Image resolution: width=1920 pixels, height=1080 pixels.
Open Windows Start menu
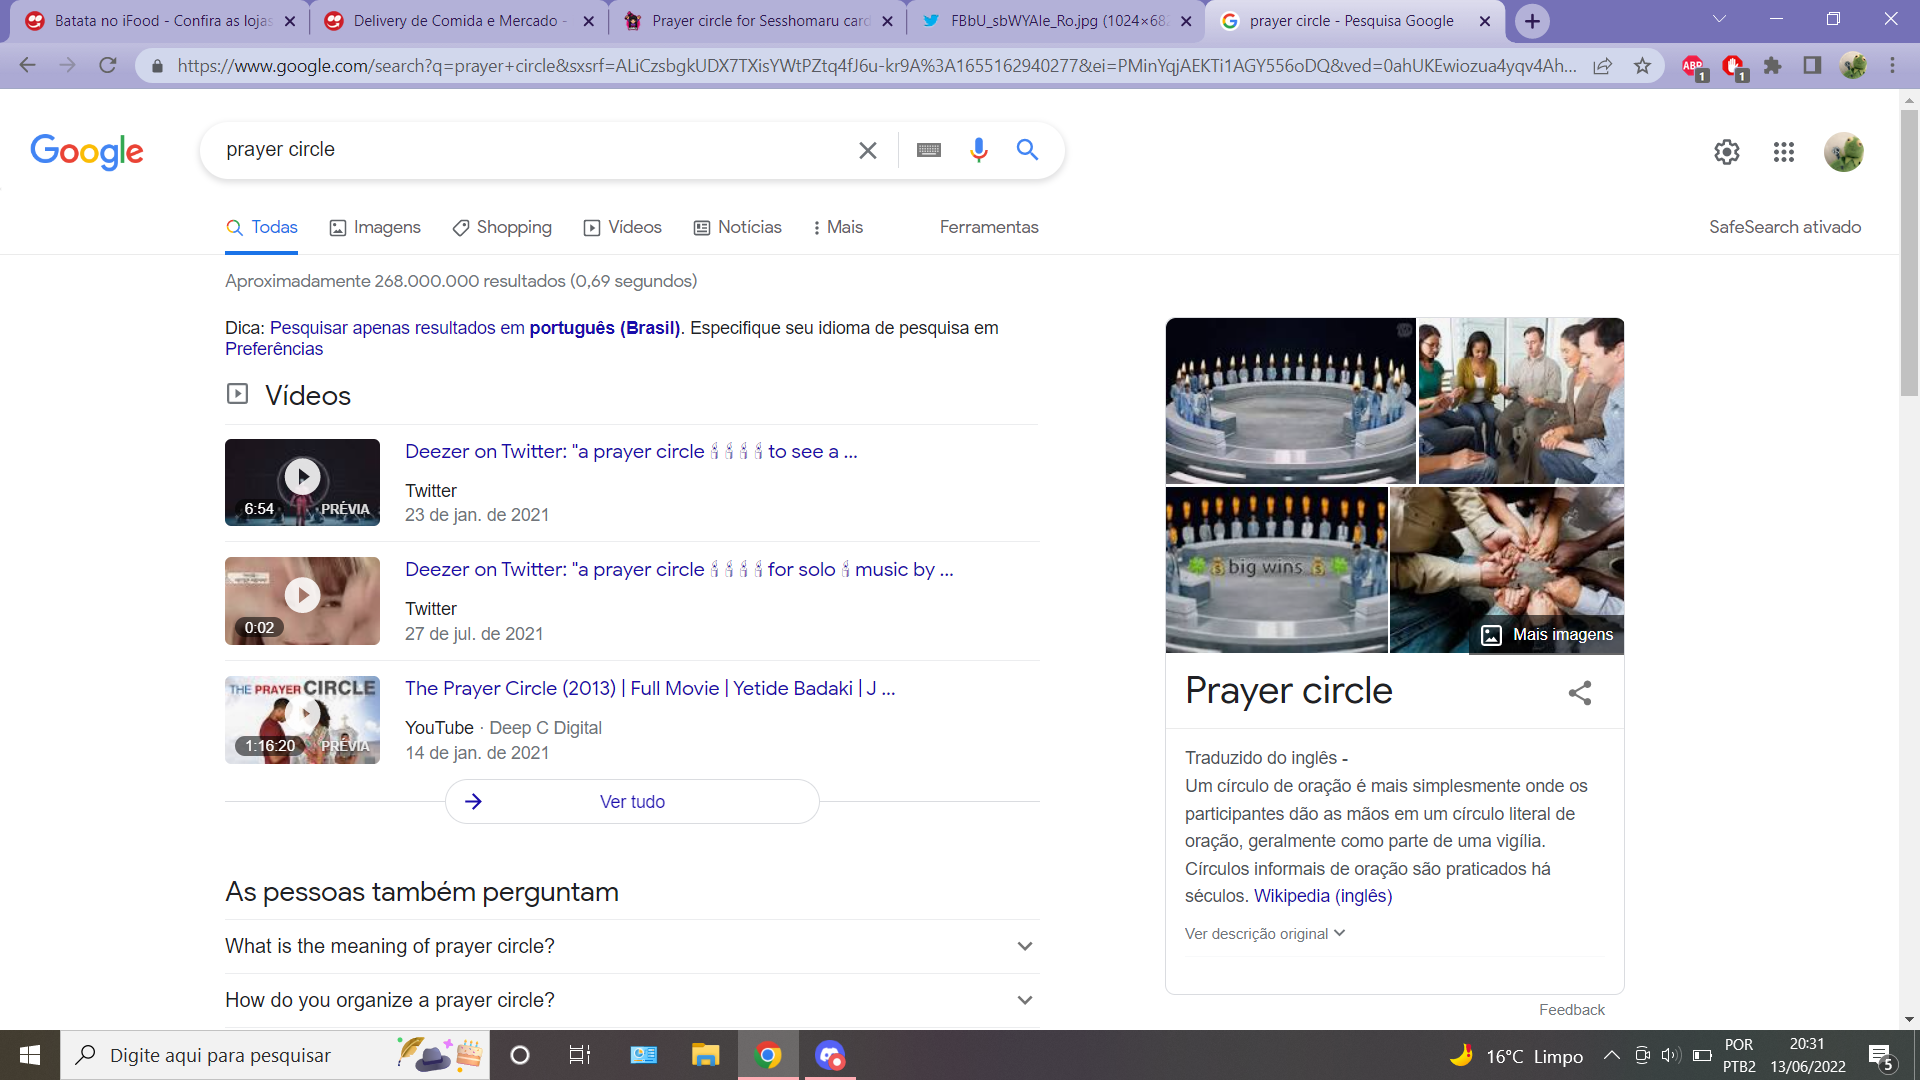(x=30, y=1055)
